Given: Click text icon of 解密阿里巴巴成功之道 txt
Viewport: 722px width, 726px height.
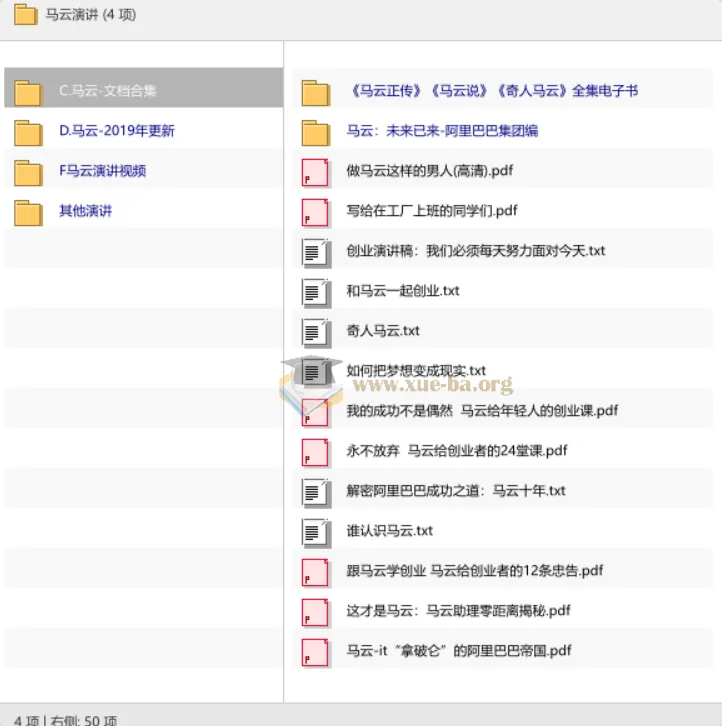Looking at the screenshot, I should pos(316,493).
